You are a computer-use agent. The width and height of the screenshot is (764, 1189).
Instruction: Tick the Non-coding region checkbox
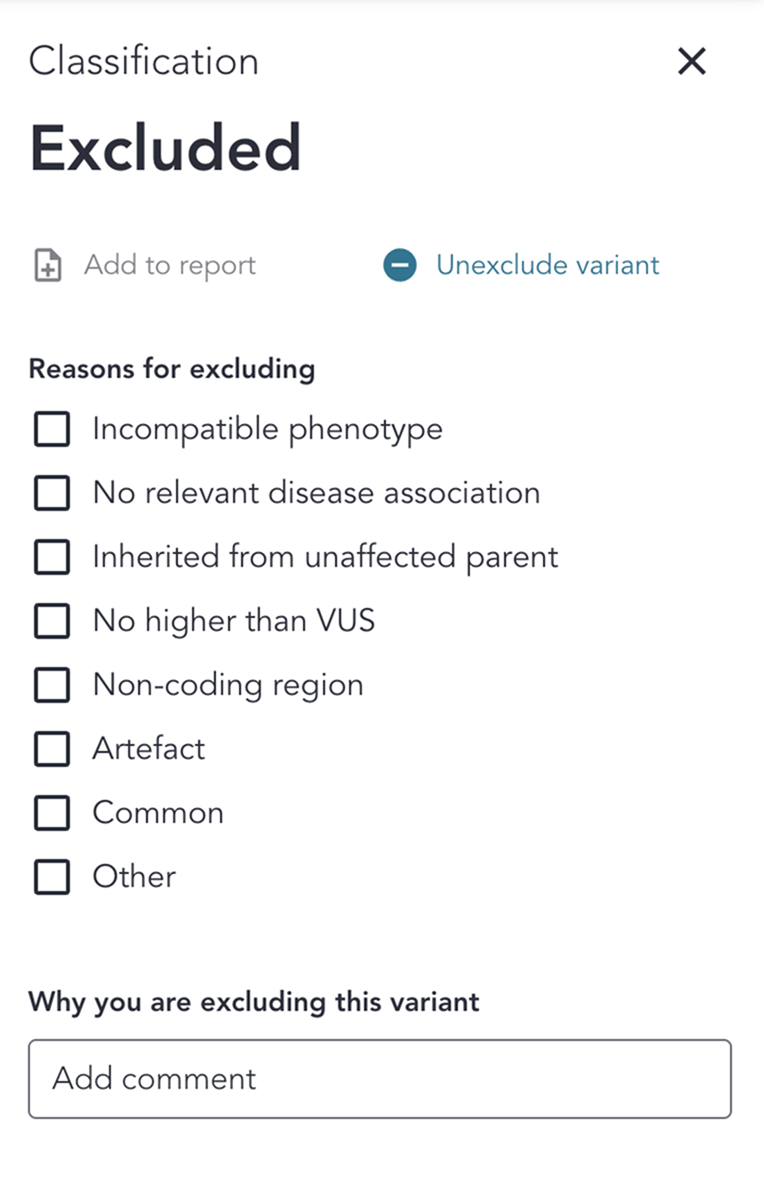point(51,685)
